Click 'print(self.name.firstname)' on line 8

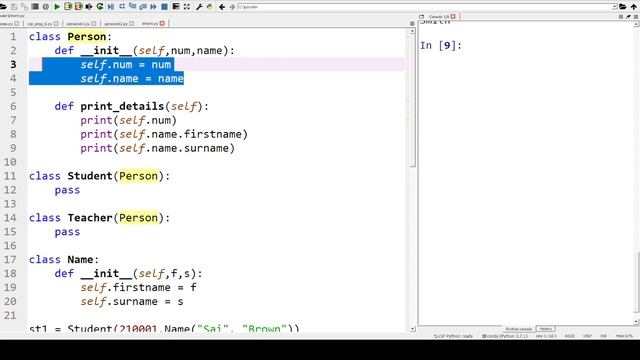[x=164, y=134]
